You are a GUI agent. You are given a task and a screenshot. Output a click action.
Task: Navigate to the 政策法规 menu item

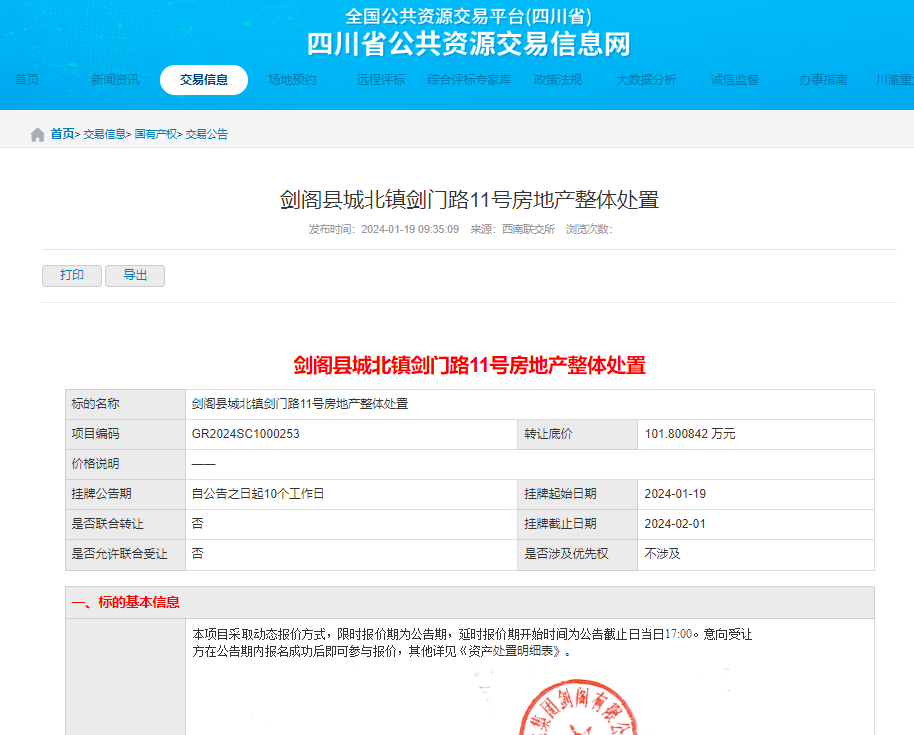[558, 80]
